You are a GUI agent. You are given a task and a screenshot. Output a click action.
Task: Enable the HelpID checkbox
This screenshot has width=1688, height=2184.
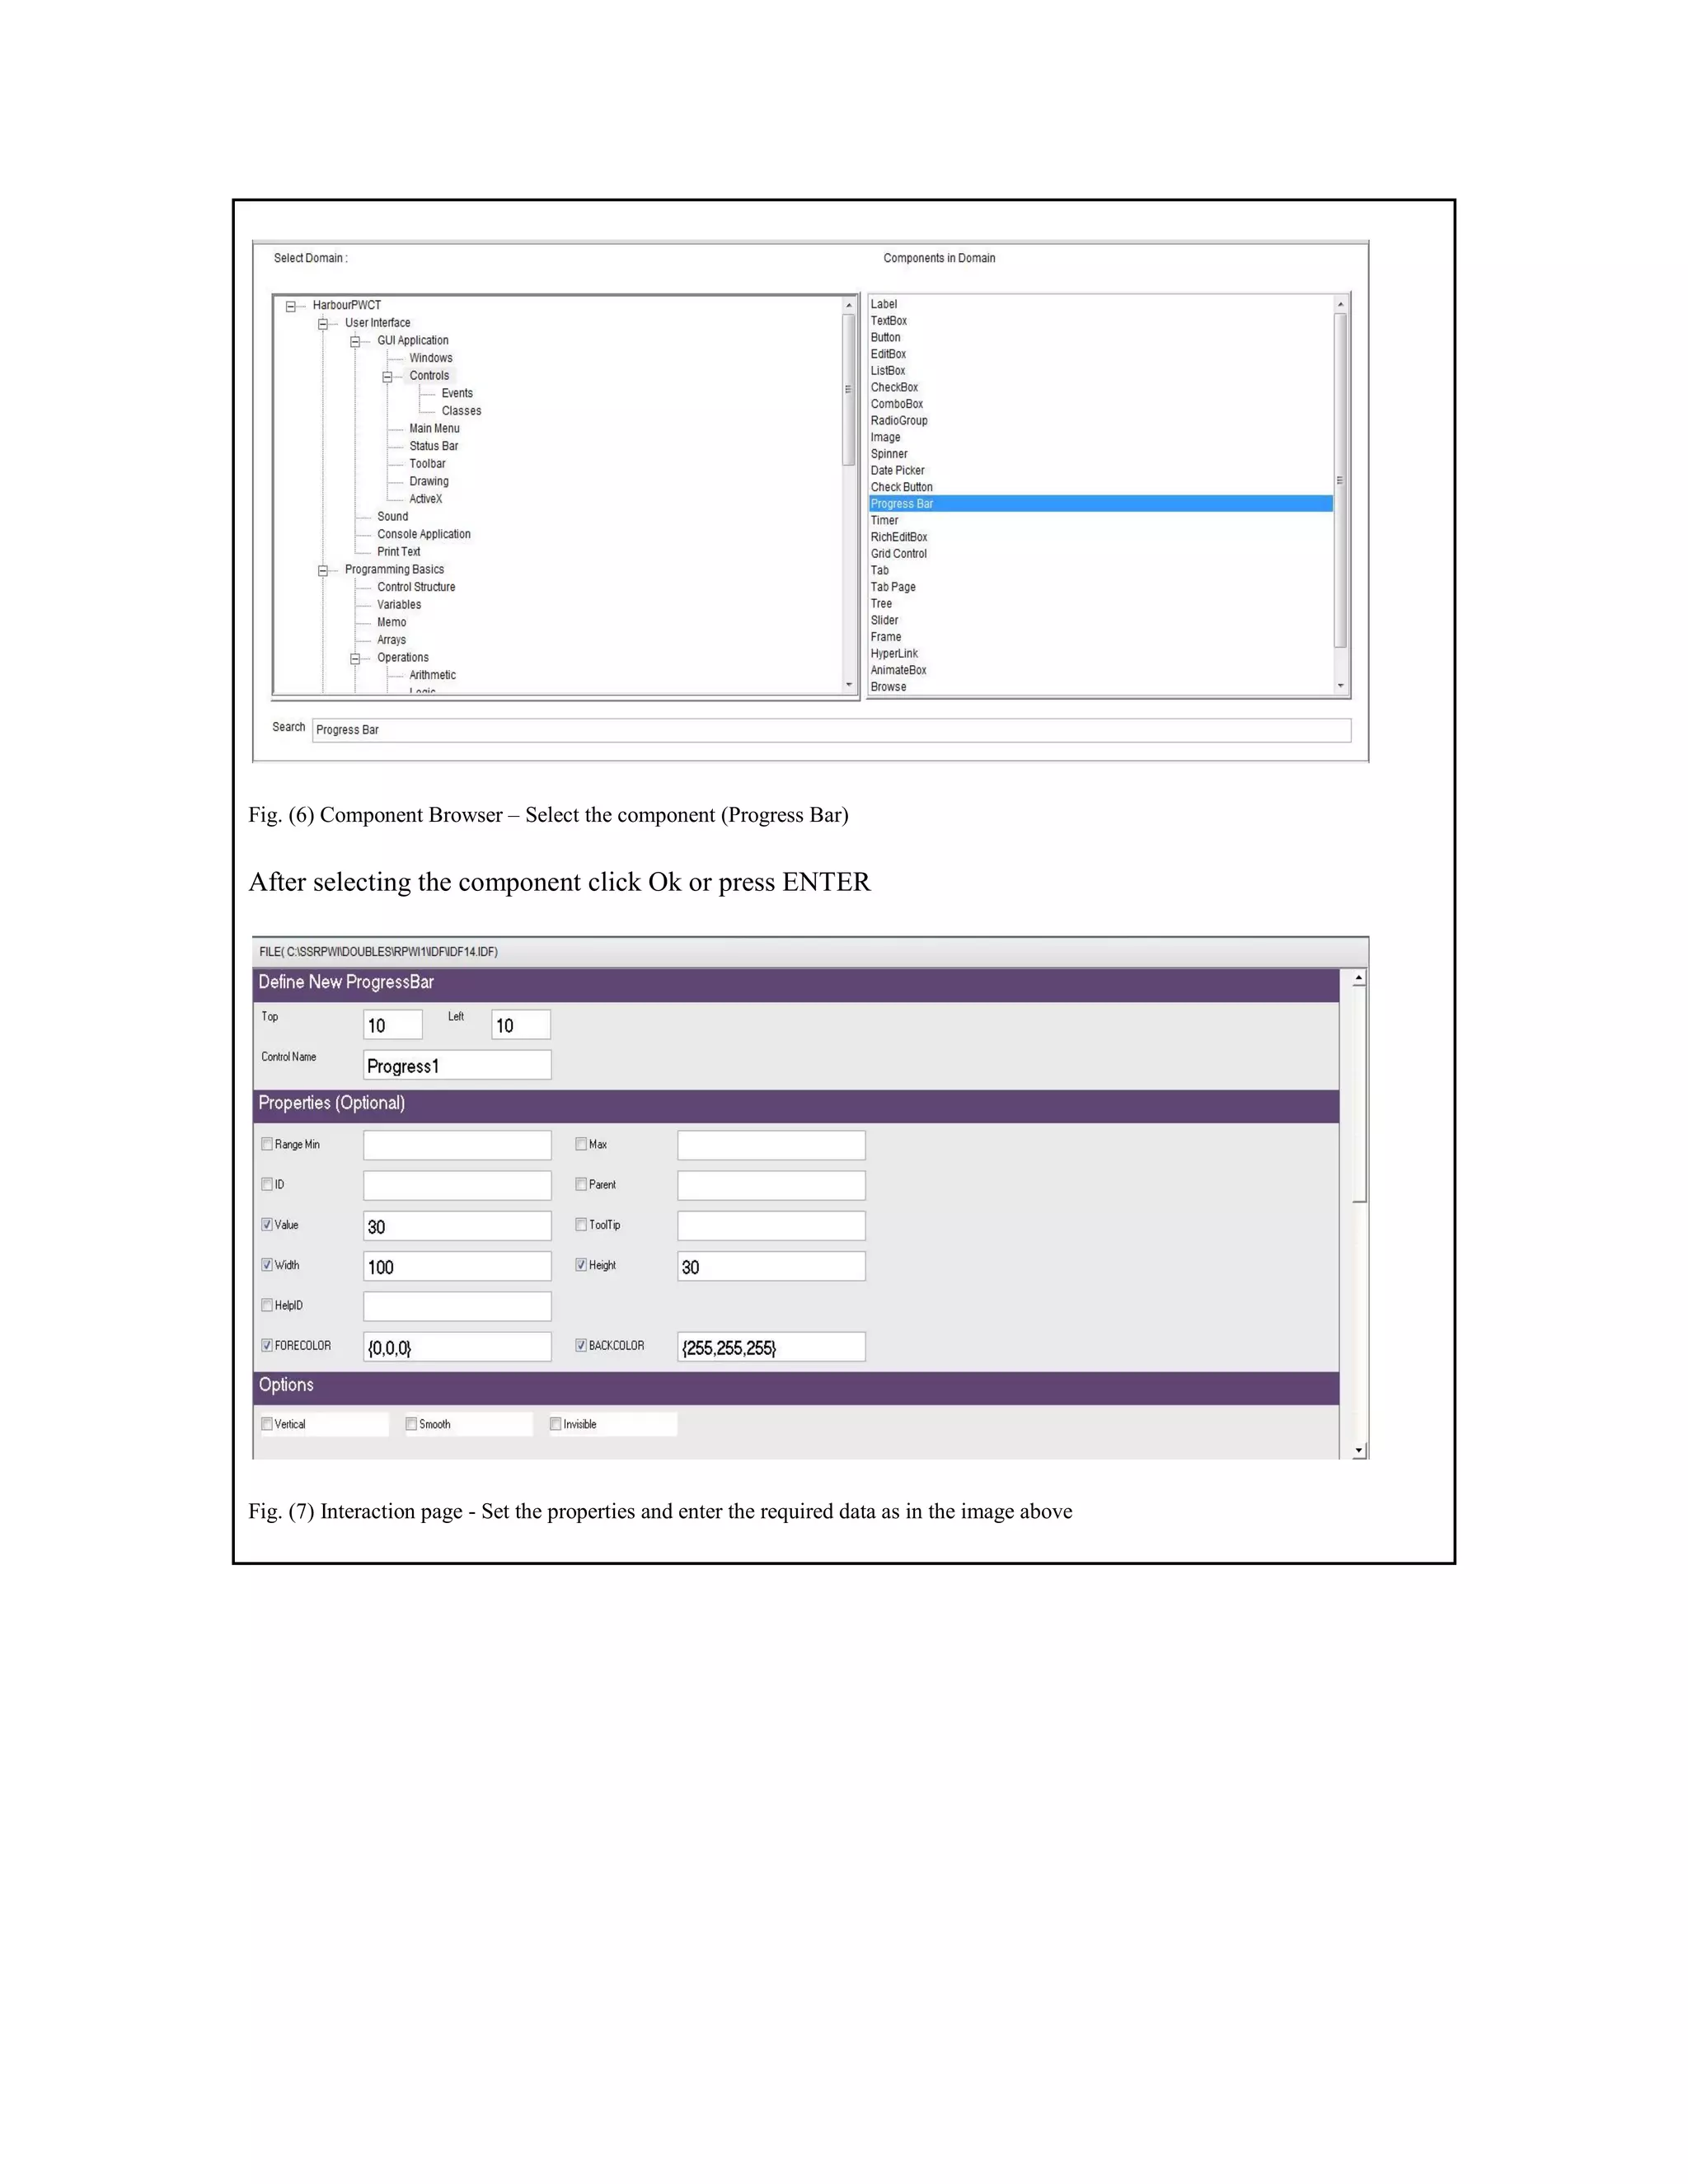pos(267,1305)
